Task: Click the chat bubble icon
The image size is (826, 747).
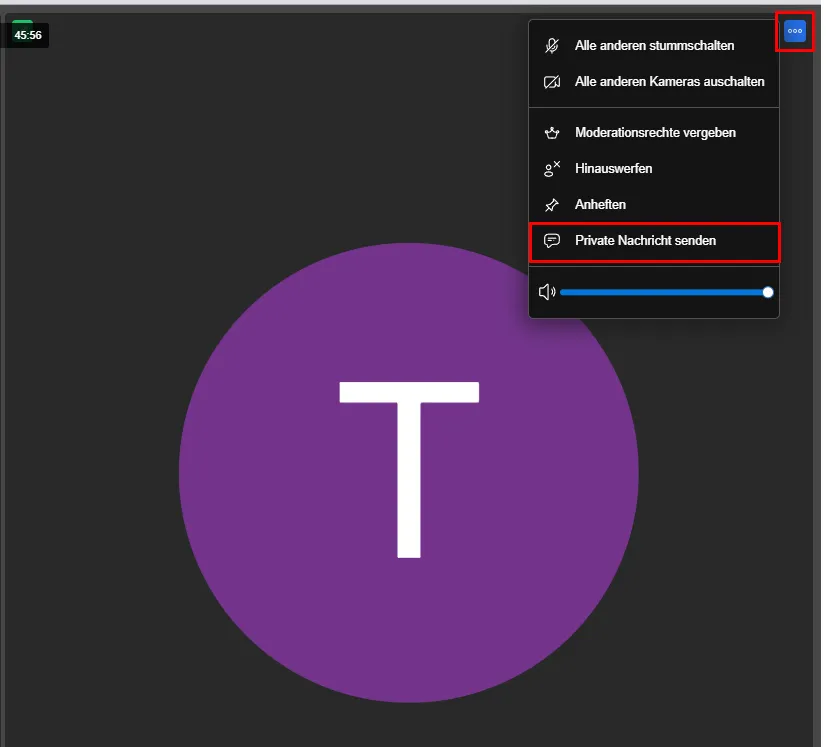Action: click(x=551, y=241)
